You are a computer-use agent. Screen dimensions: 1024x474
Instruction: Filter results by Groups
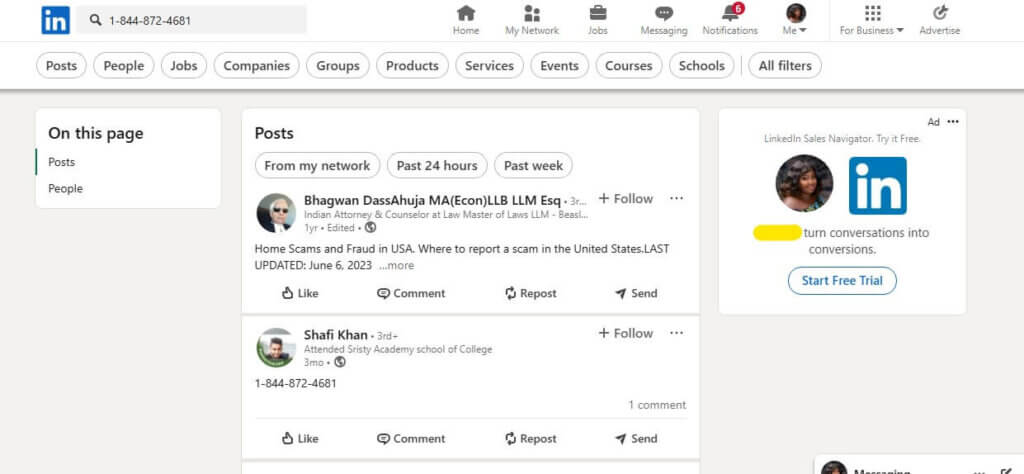(x=338, y=65)
